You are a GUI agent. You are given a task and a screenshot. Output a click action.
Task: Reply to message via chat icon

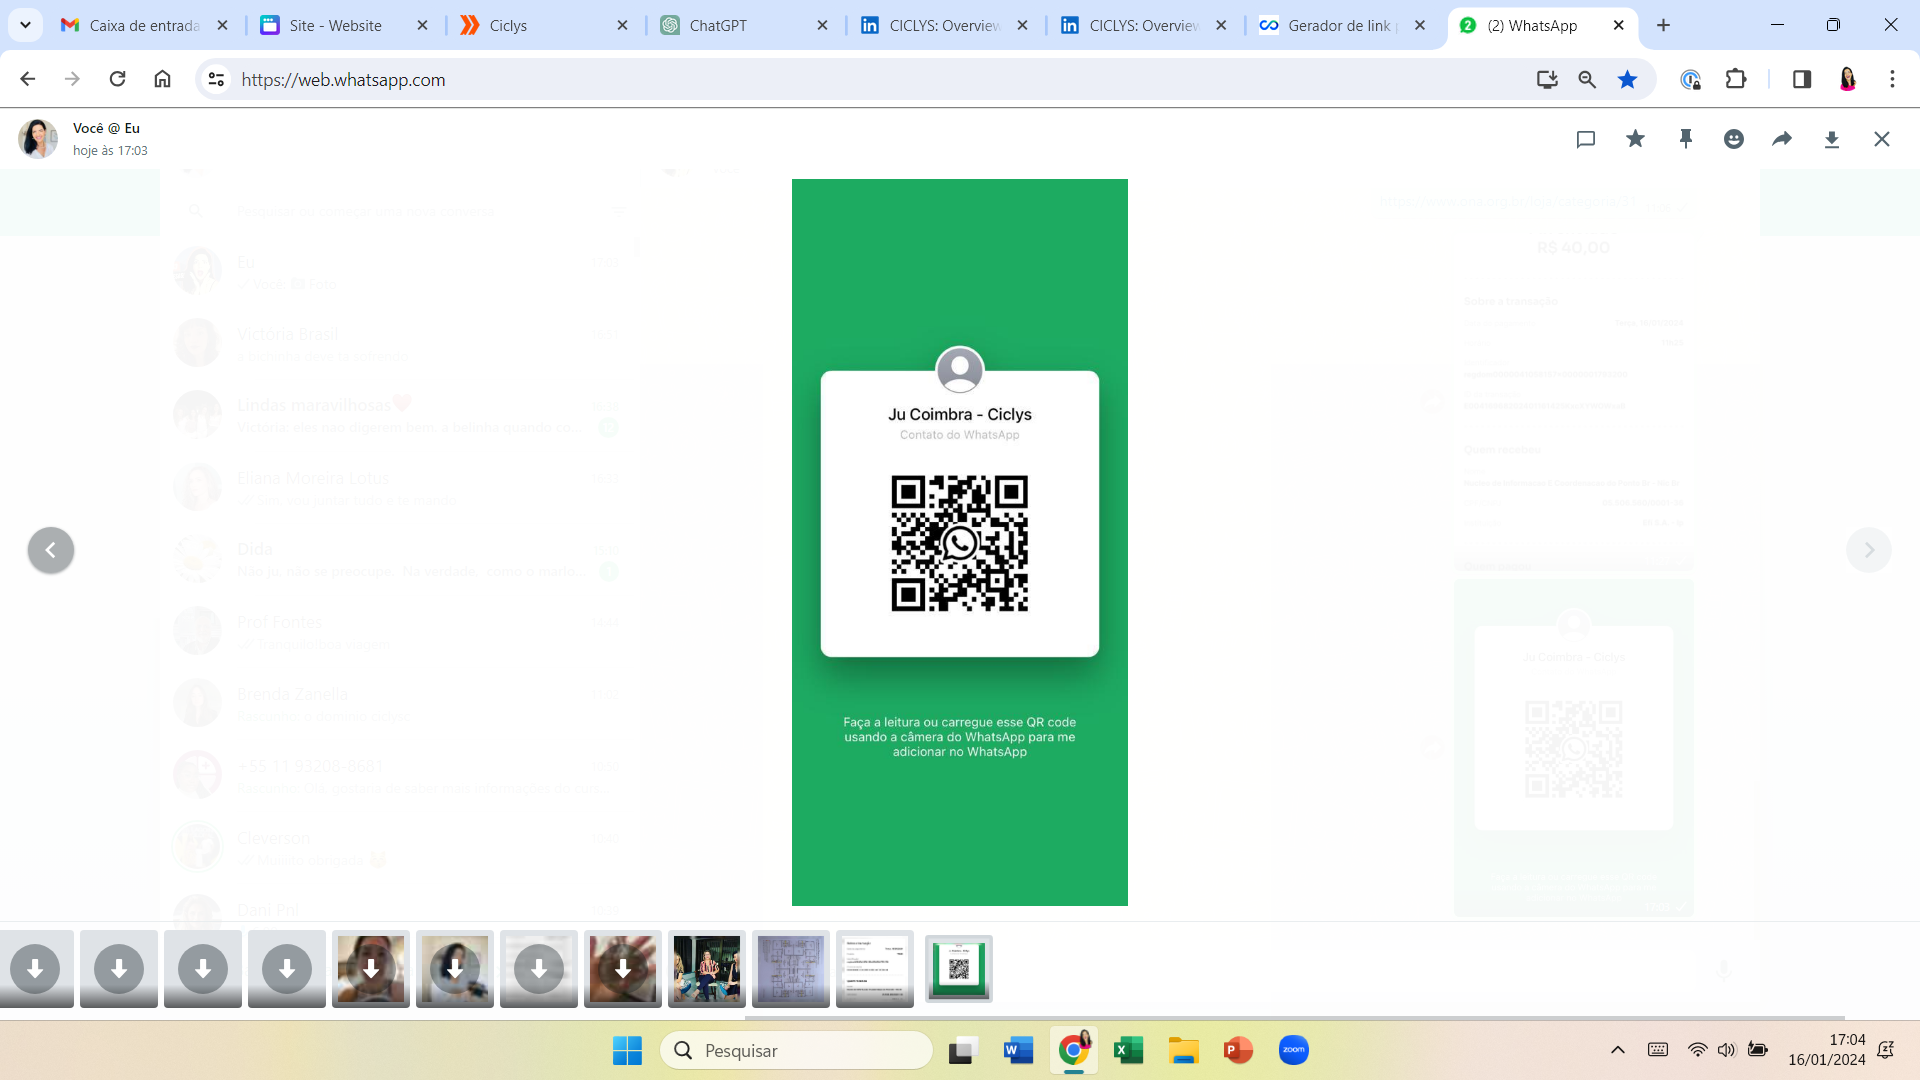(x=1585, y=139)
